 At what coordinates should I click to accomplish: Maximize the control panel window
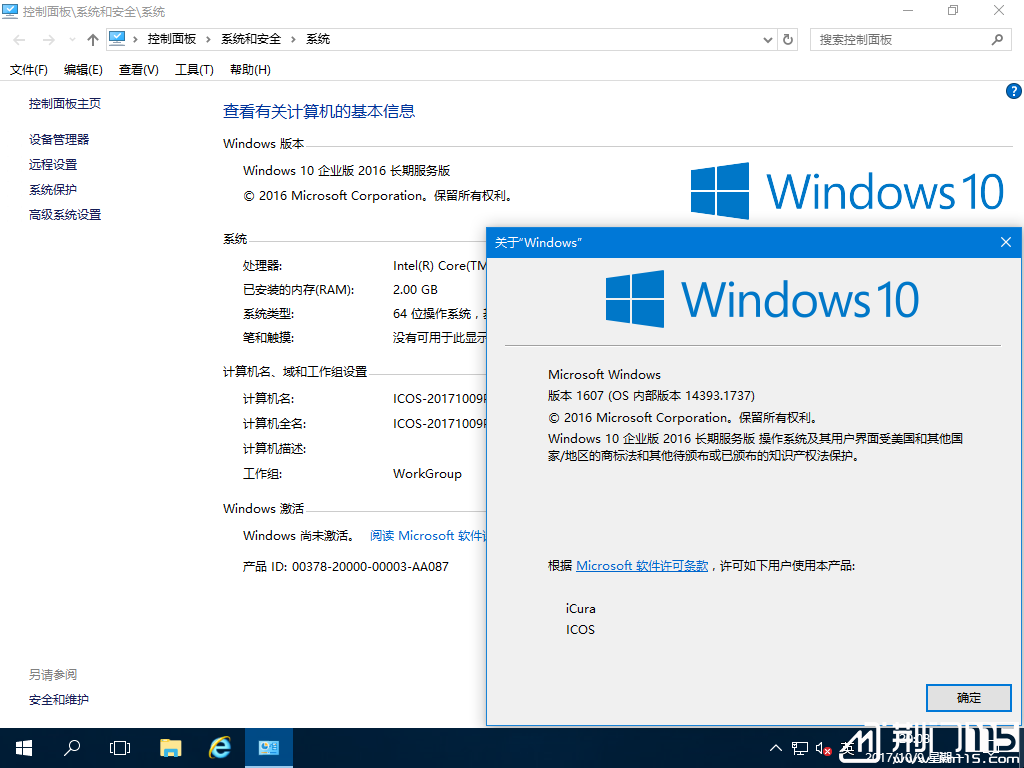pos(953,10)
